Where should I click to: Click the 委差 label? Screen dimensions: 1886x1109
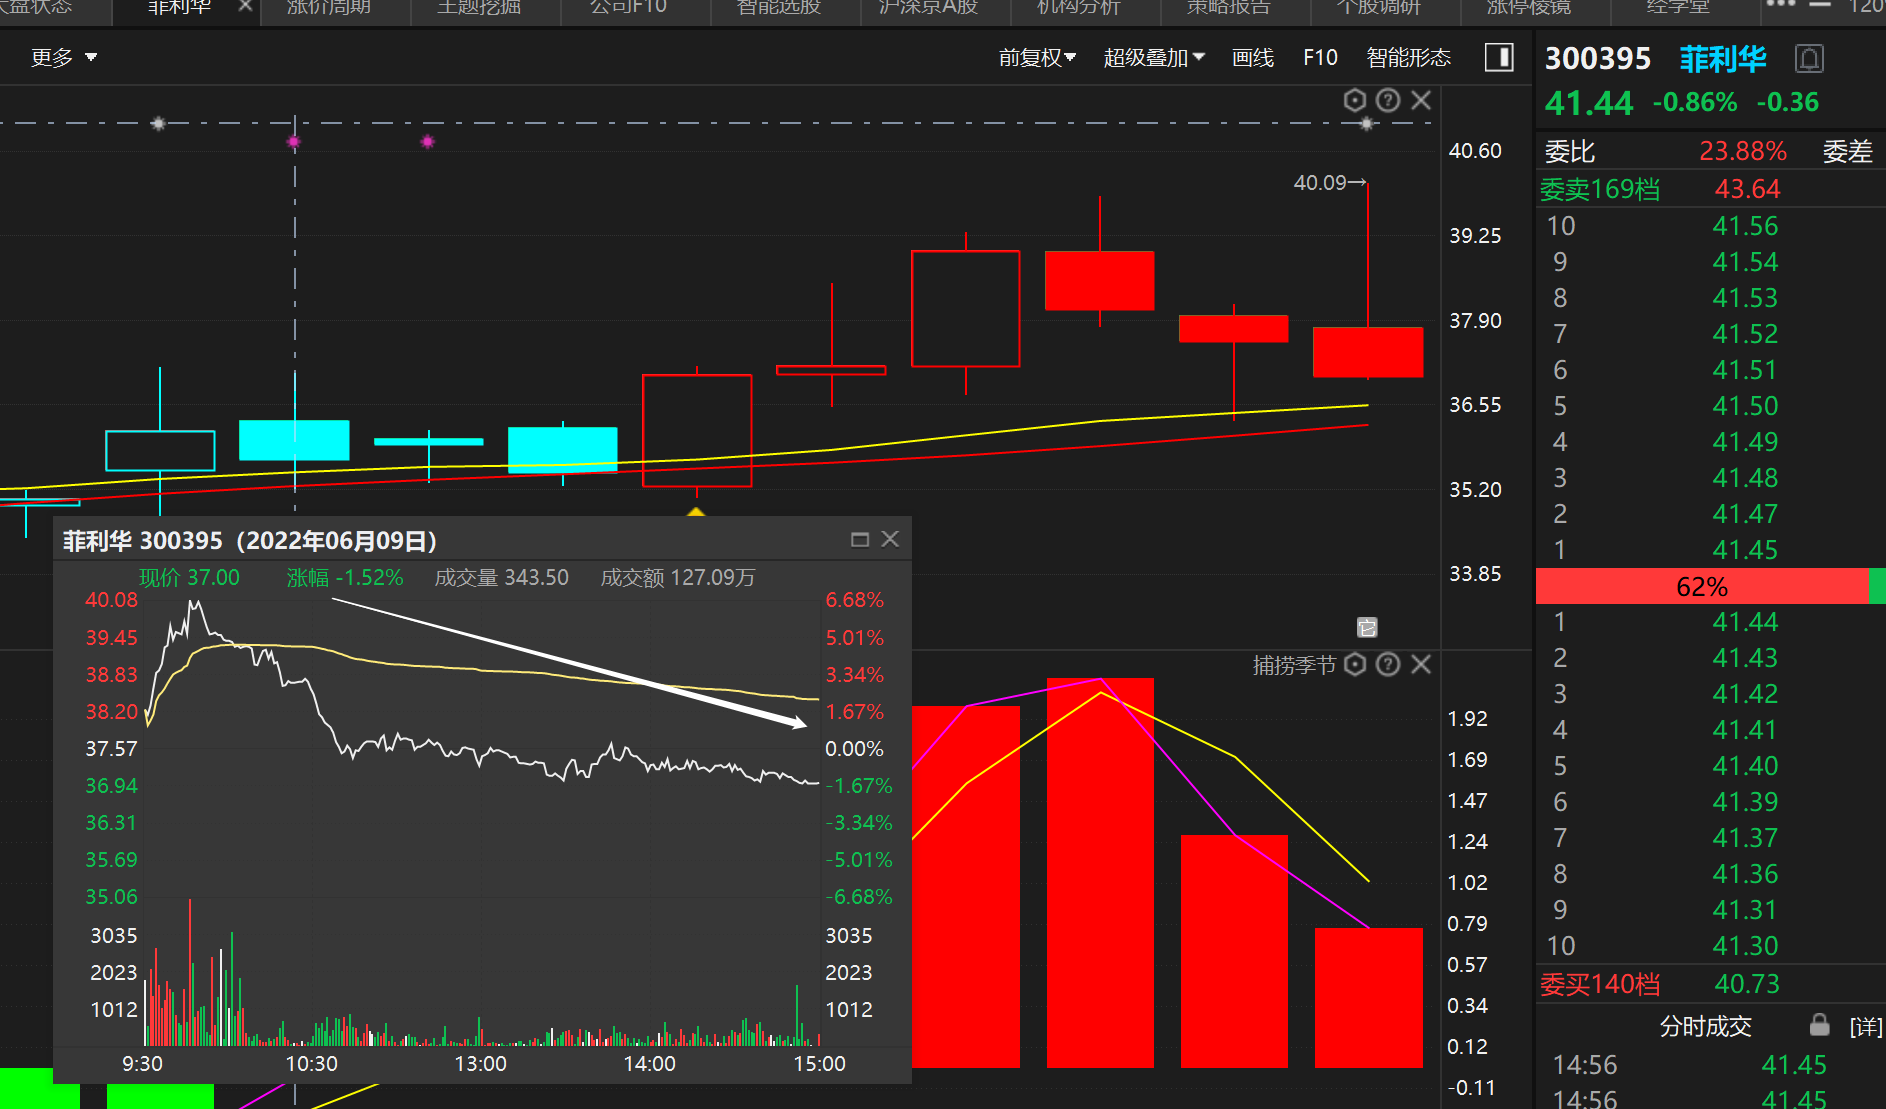[x=1847, y=151]
